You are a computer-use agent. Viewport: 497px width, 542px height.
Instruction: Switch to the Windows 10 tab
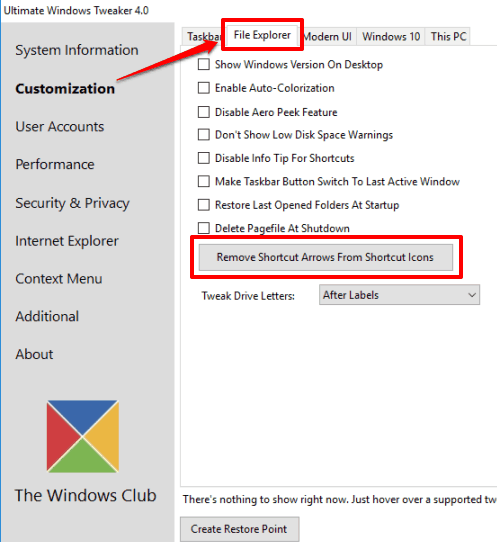tap(391, 36)
